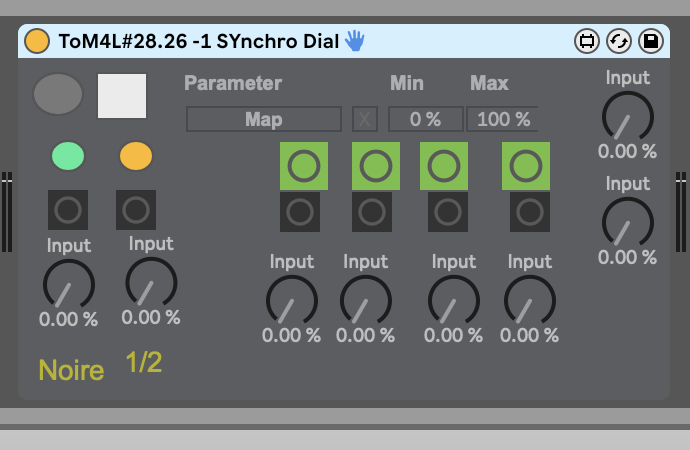Click the fourth Input dial under the green buttons
Image resolution: width=690 pixels, height=450 pixels.
coord(530,300)
